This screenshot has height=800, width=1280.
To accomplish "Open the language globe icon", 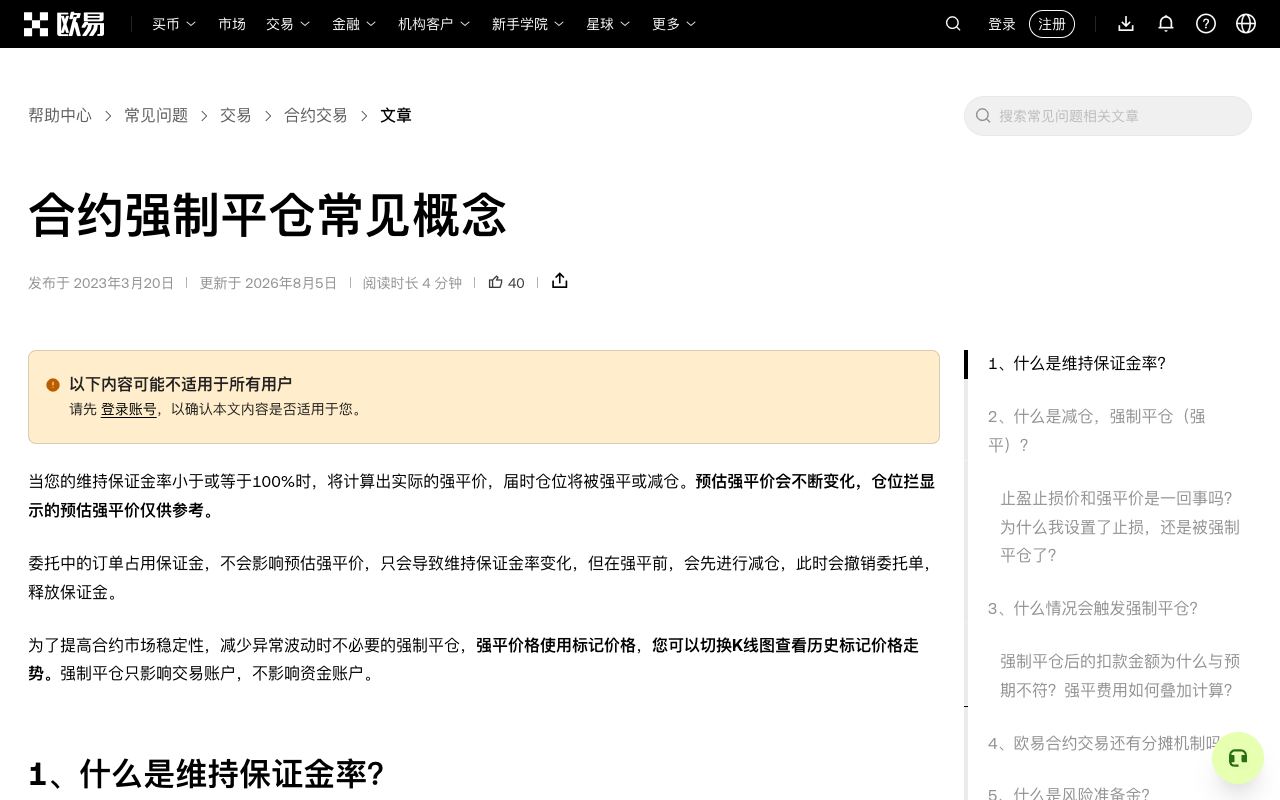I will [1246, 24].
